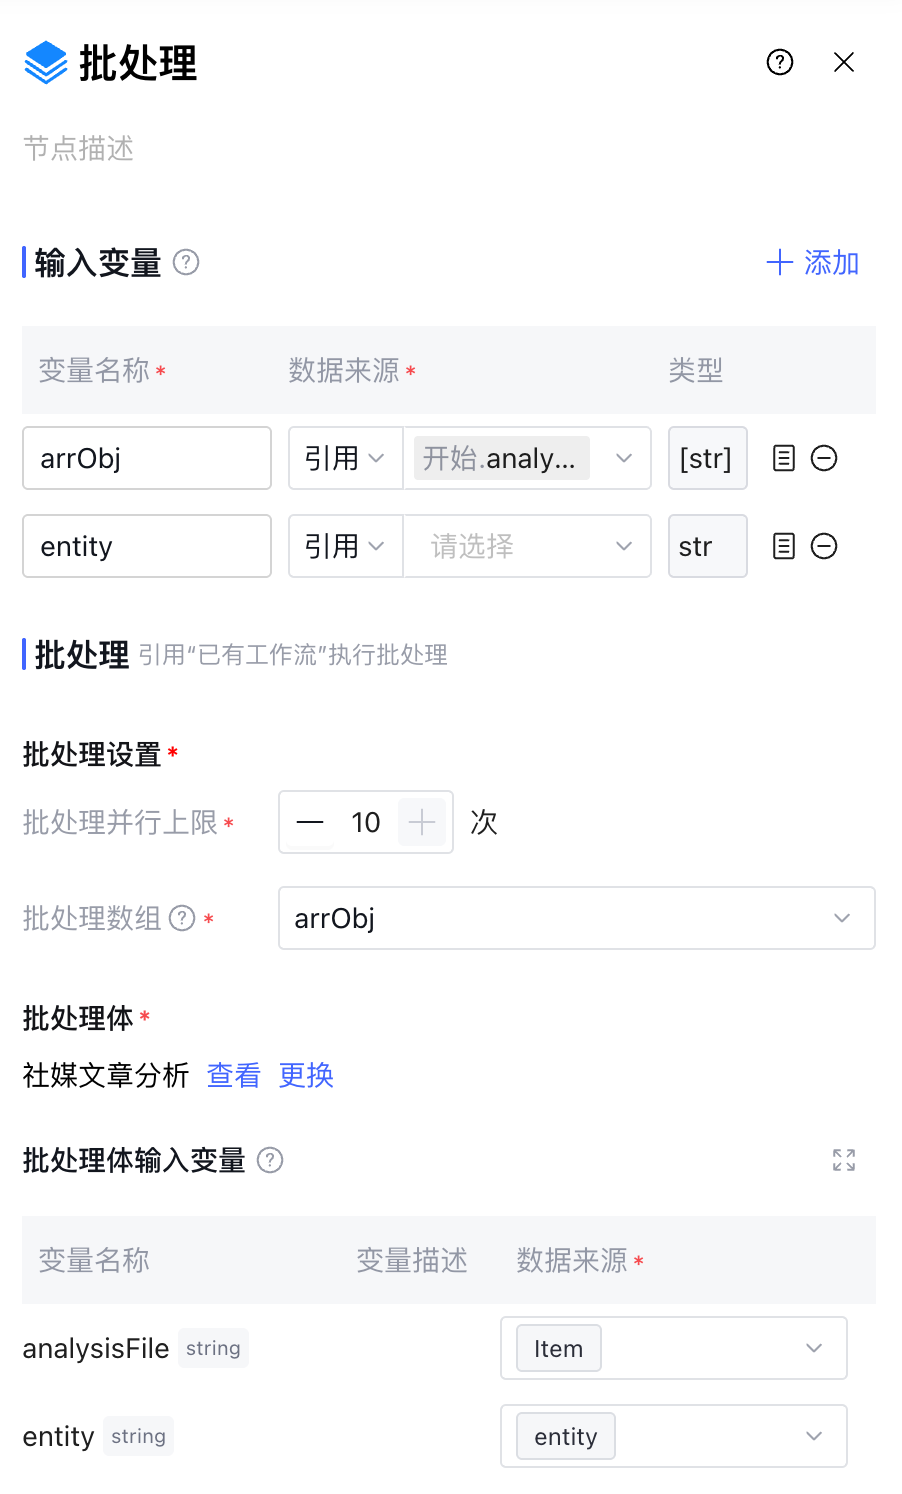902x1494 pixels.
Task: Click the help icon beside 批处理体输入变量
Action: (270, 1160)
